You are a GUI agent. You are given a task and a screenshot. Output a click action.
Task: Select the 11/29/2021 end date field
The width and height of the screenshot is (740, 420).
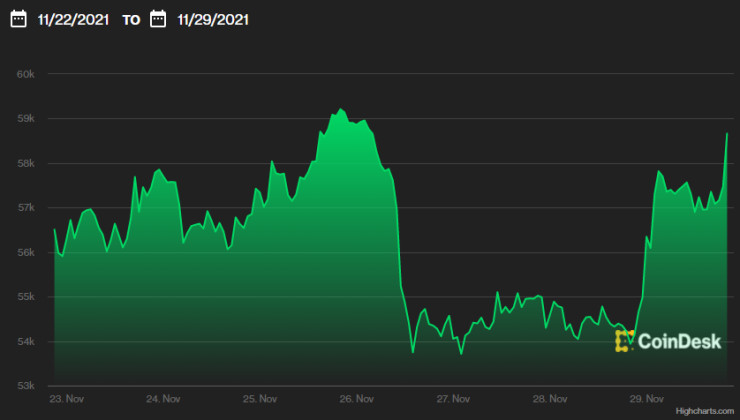(215, 19)
